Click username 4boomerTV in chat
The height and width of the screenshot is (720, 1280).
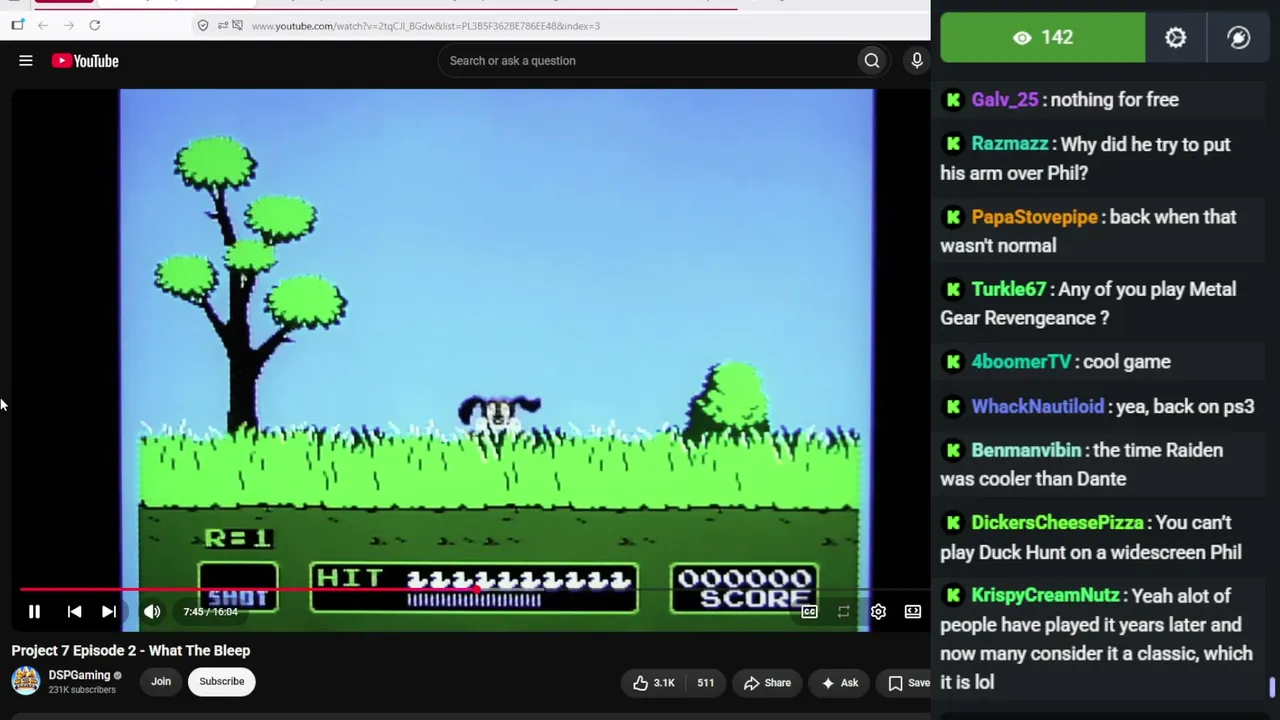click(1021, 362)
